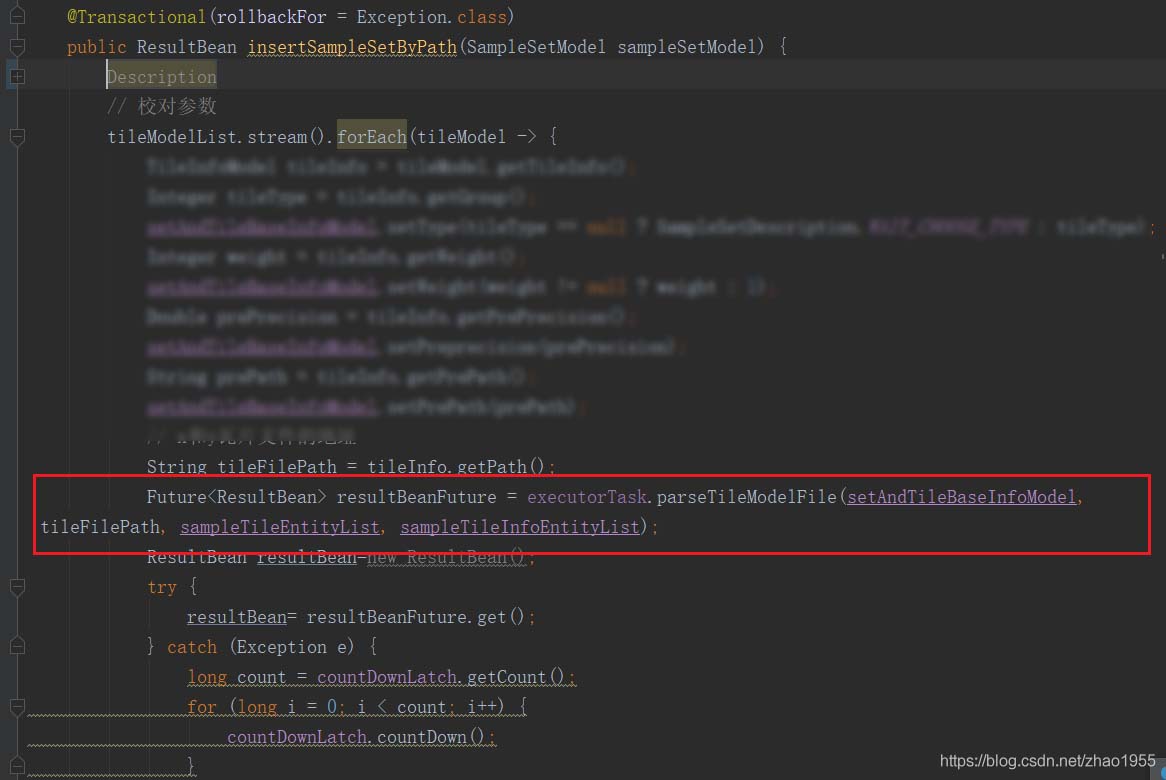
Task: Click the tileFilePath argument on the wrapped line
Action: point(100,527)
